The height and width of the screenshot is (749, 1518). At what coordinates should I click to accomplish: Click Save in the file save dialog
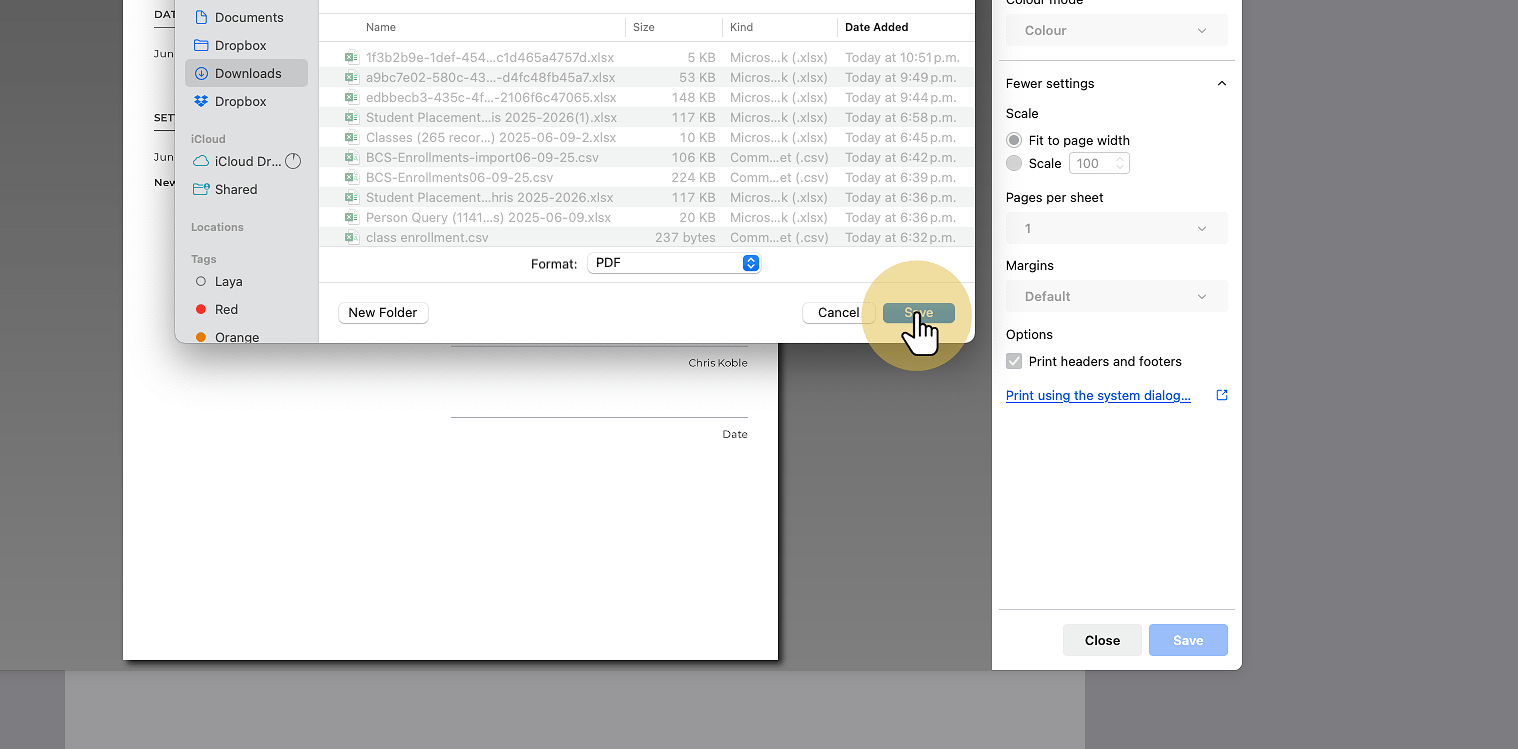coord(919,313)
